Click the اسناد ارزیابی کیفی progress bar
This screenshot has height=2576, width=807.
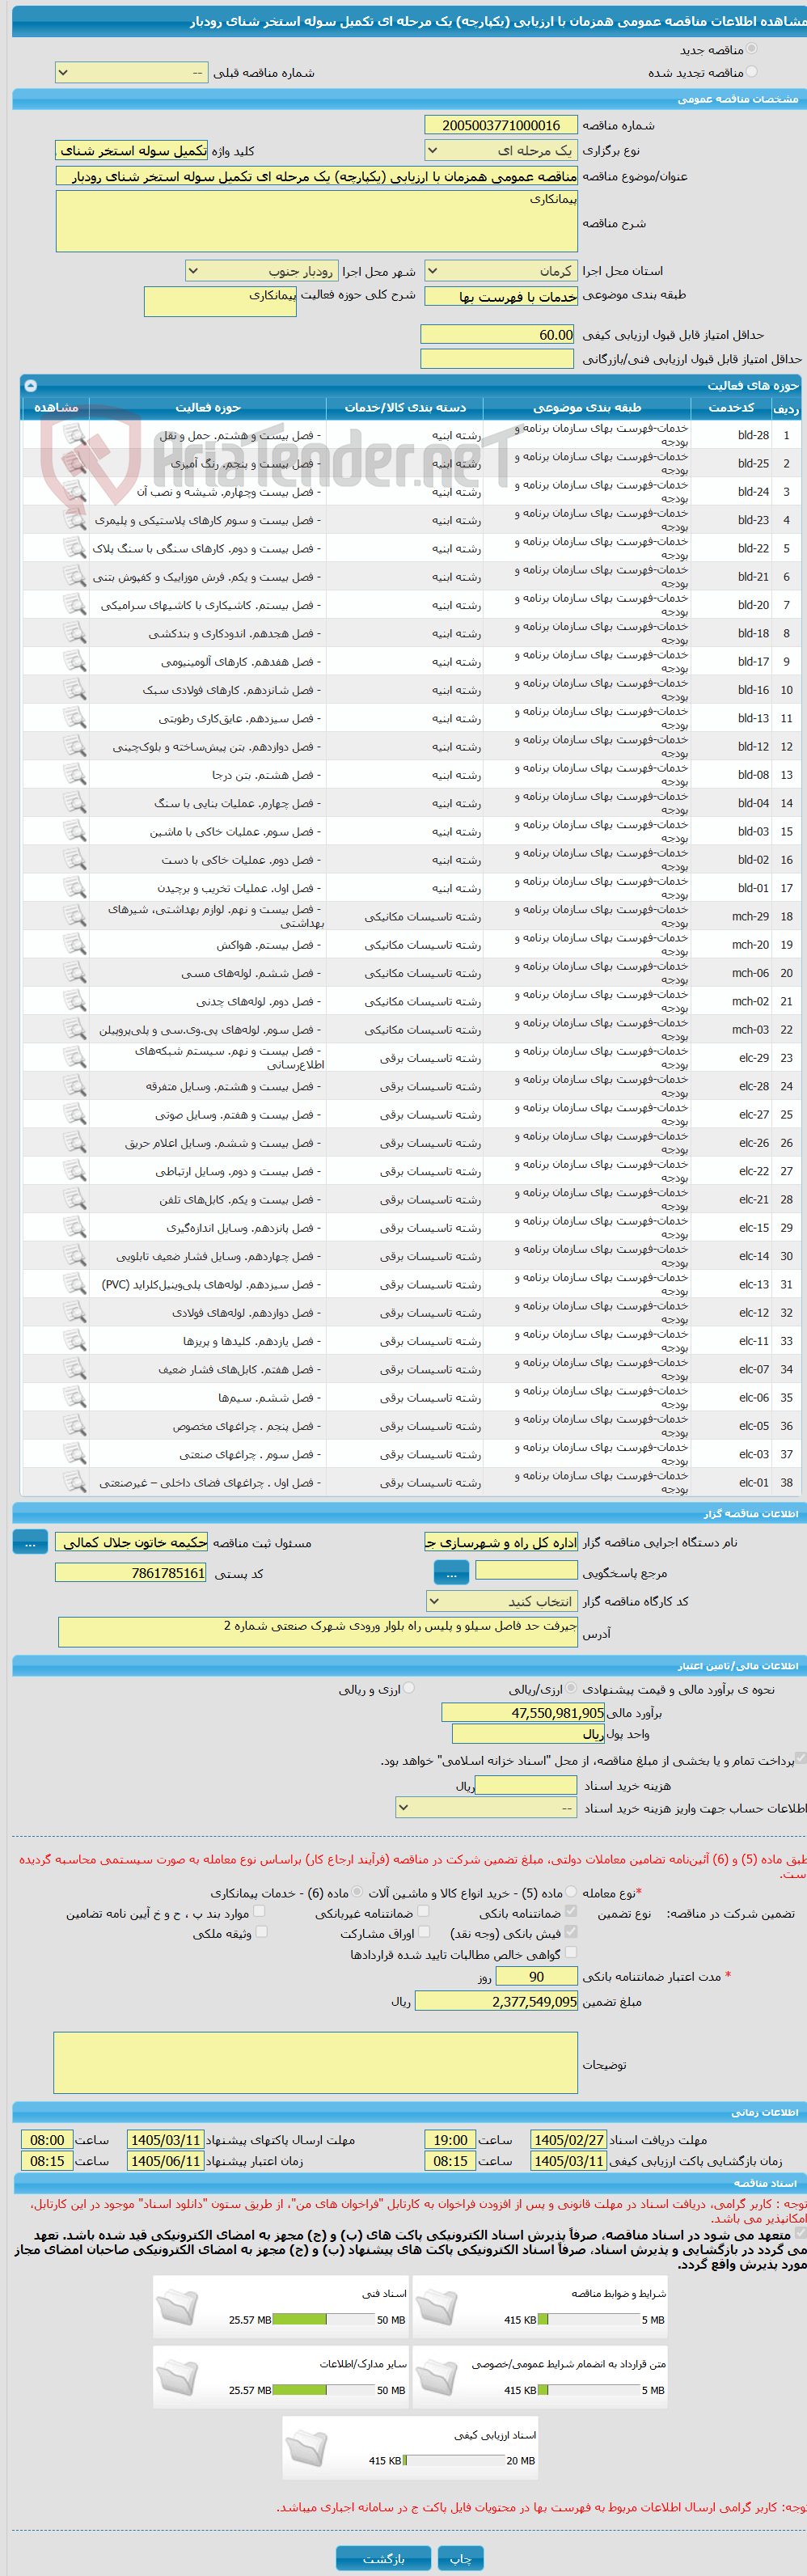(453, 2461)
